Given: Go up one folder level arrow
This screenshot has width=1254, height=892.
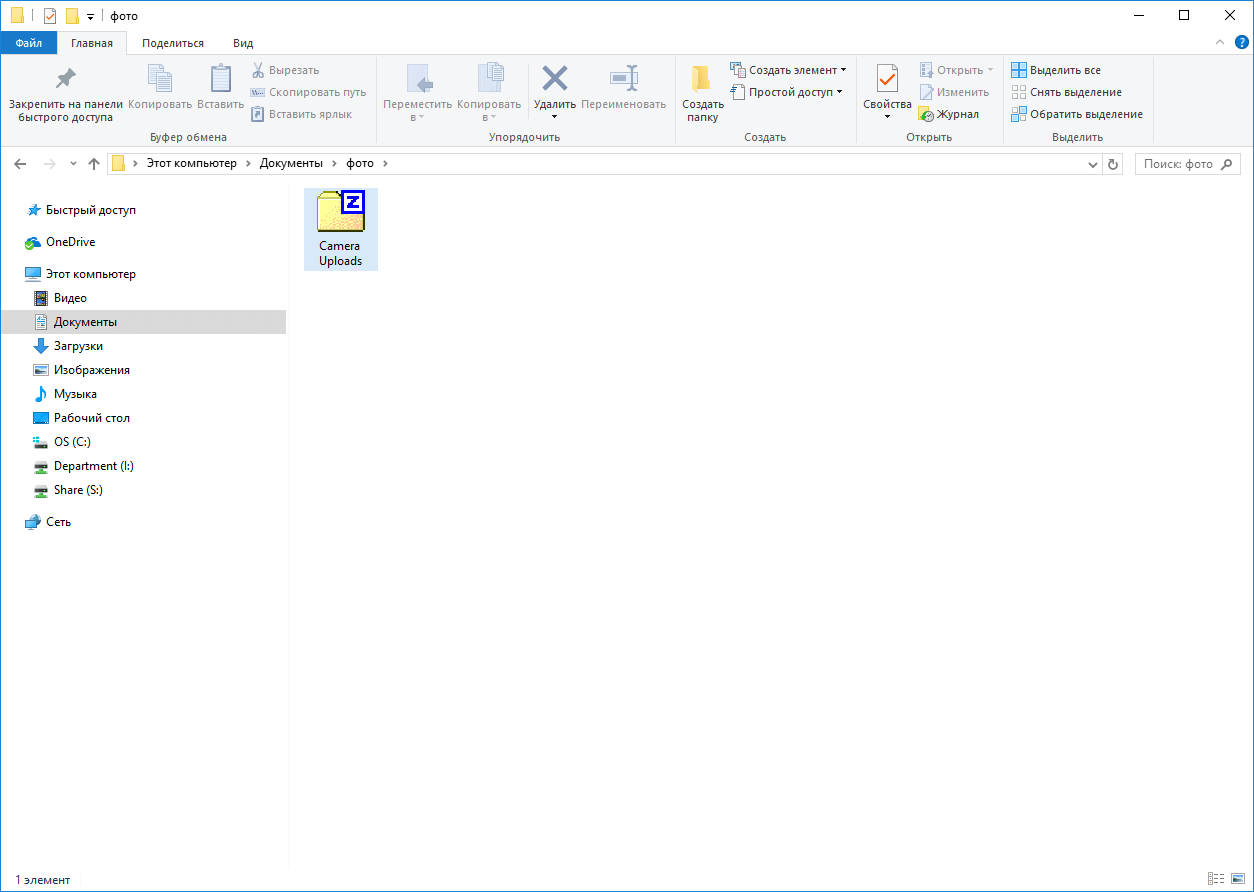Looking at the screenshot, I should pyautogui.click(x=94, y=164).
